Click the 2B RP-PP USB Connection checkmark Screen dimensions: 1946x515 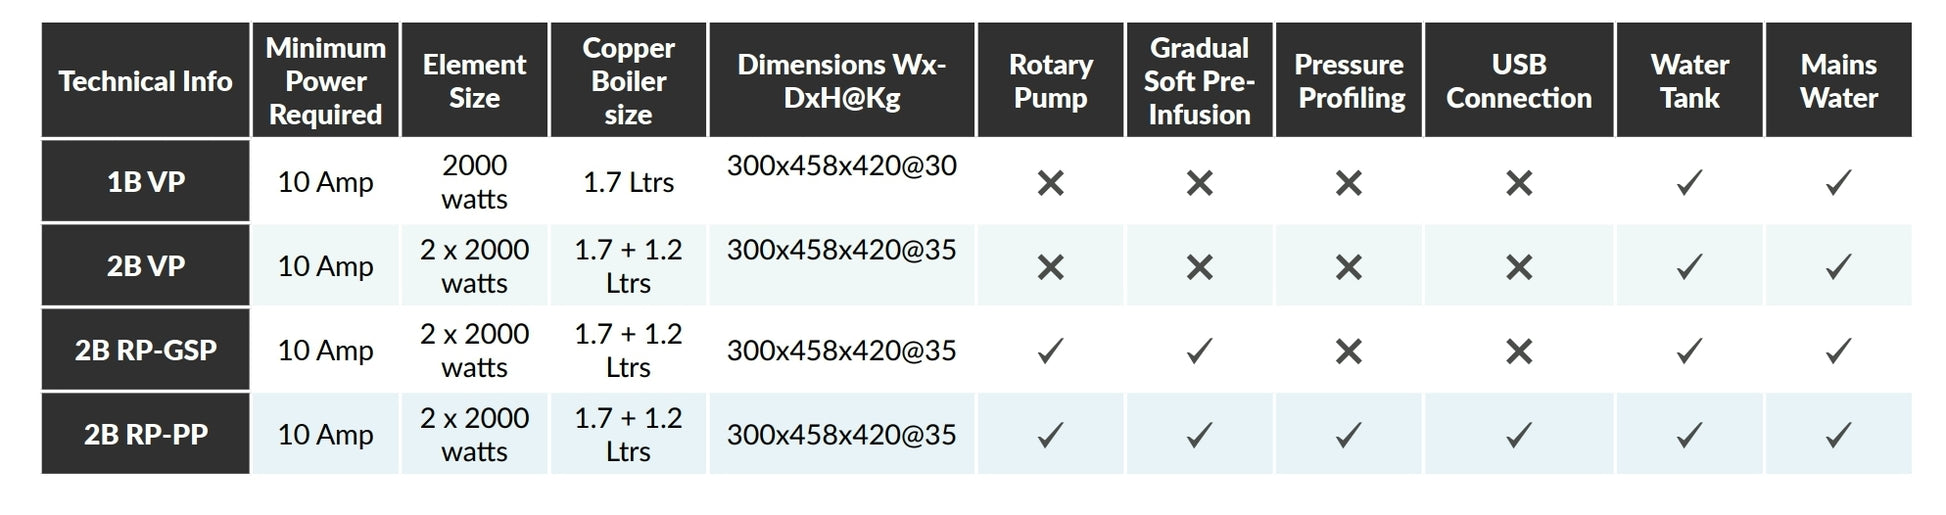1519,434
